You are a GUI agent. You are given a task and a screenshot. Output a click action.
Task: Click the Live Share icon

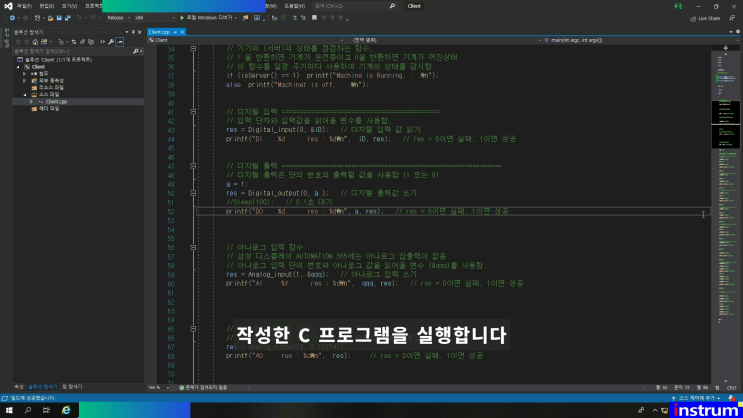pyautogui.click(x=693, y=18)
